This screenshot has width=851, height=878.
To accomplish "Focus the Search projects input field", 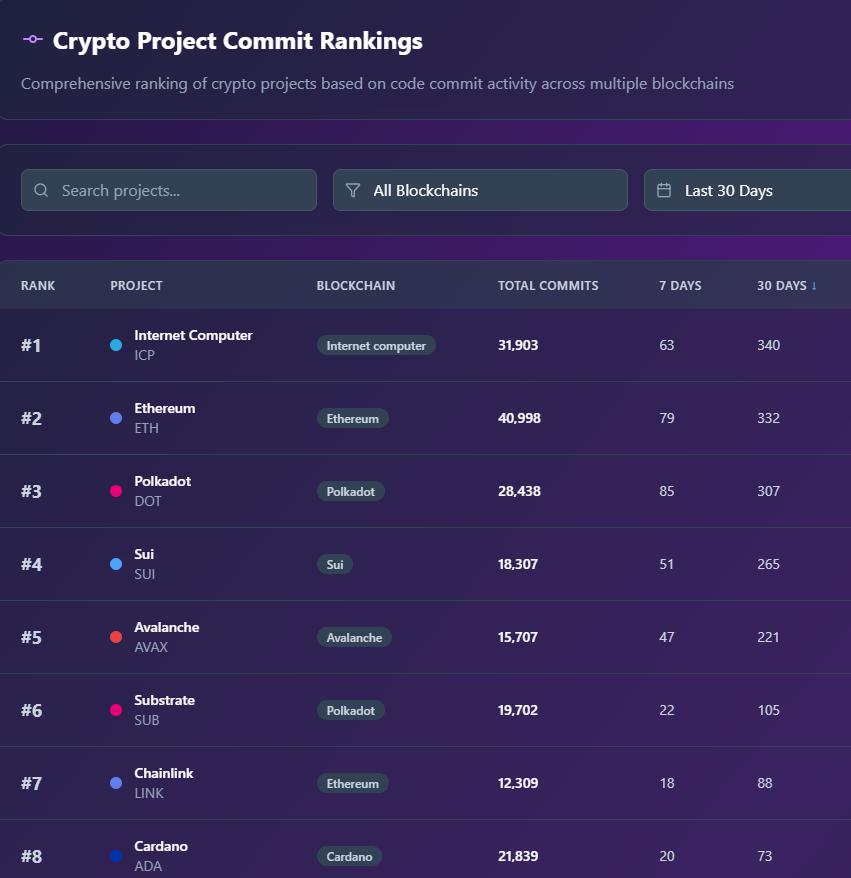I will 169,190.
